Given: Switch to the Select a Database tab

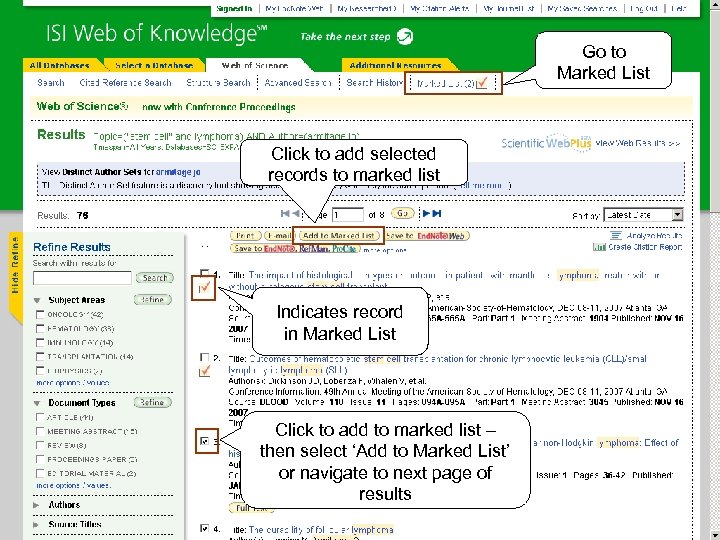Looking at the screenshot, I should (154, 65).
